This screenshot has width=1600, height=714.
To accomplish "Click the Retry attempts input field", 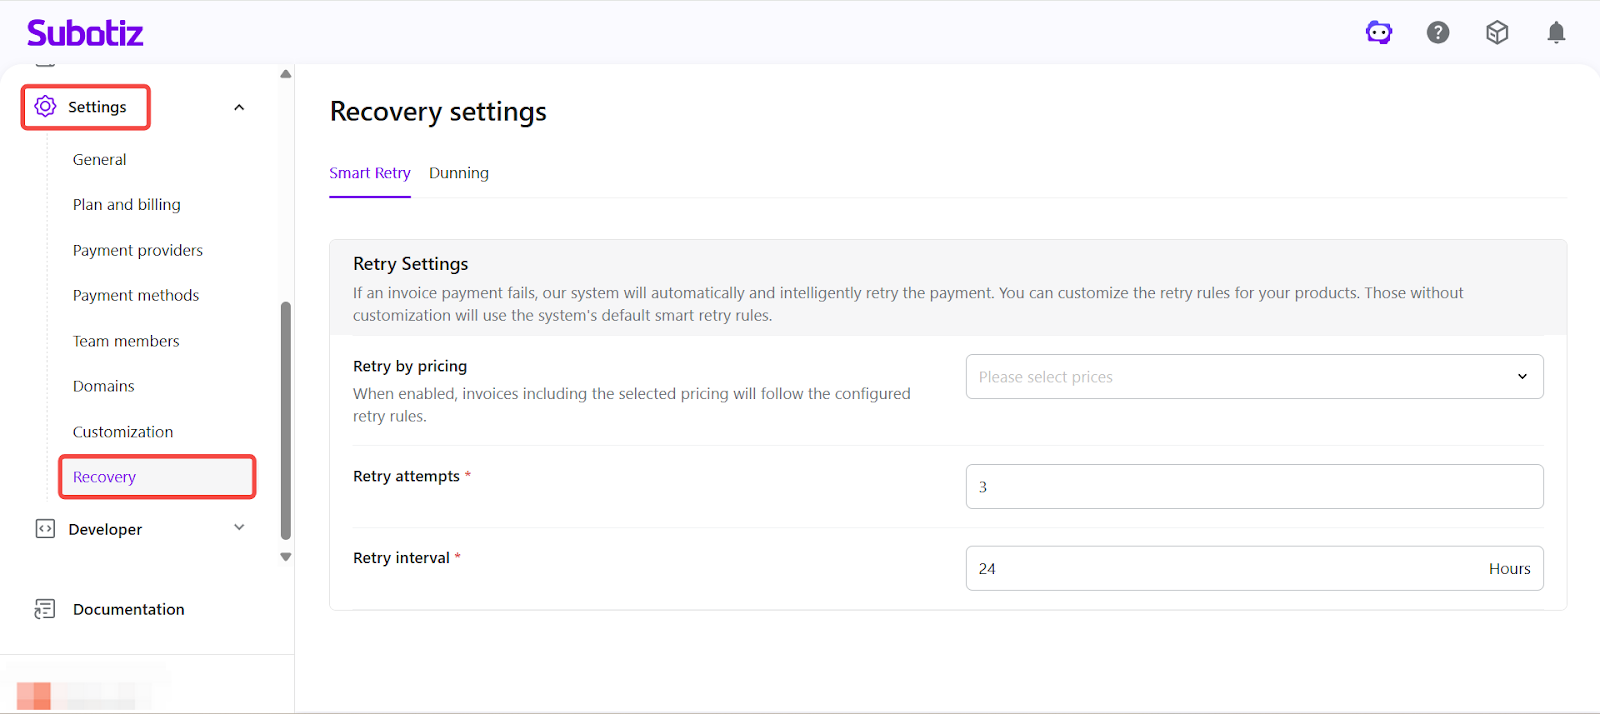I will (1253, 487).
